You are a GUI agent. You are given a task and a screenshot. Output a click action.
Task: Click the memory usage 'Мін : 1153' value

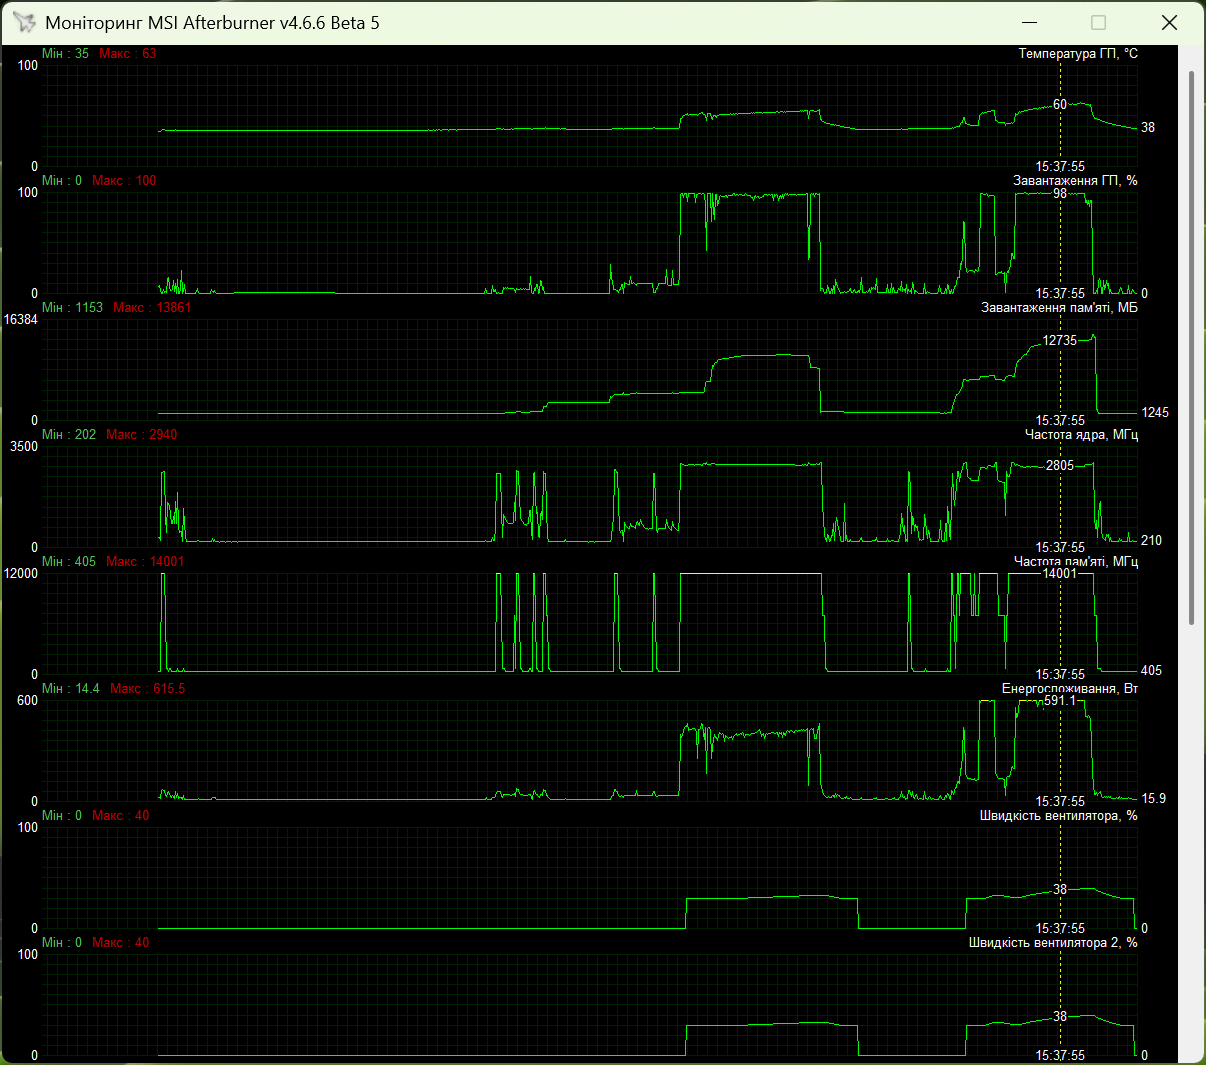73,308
